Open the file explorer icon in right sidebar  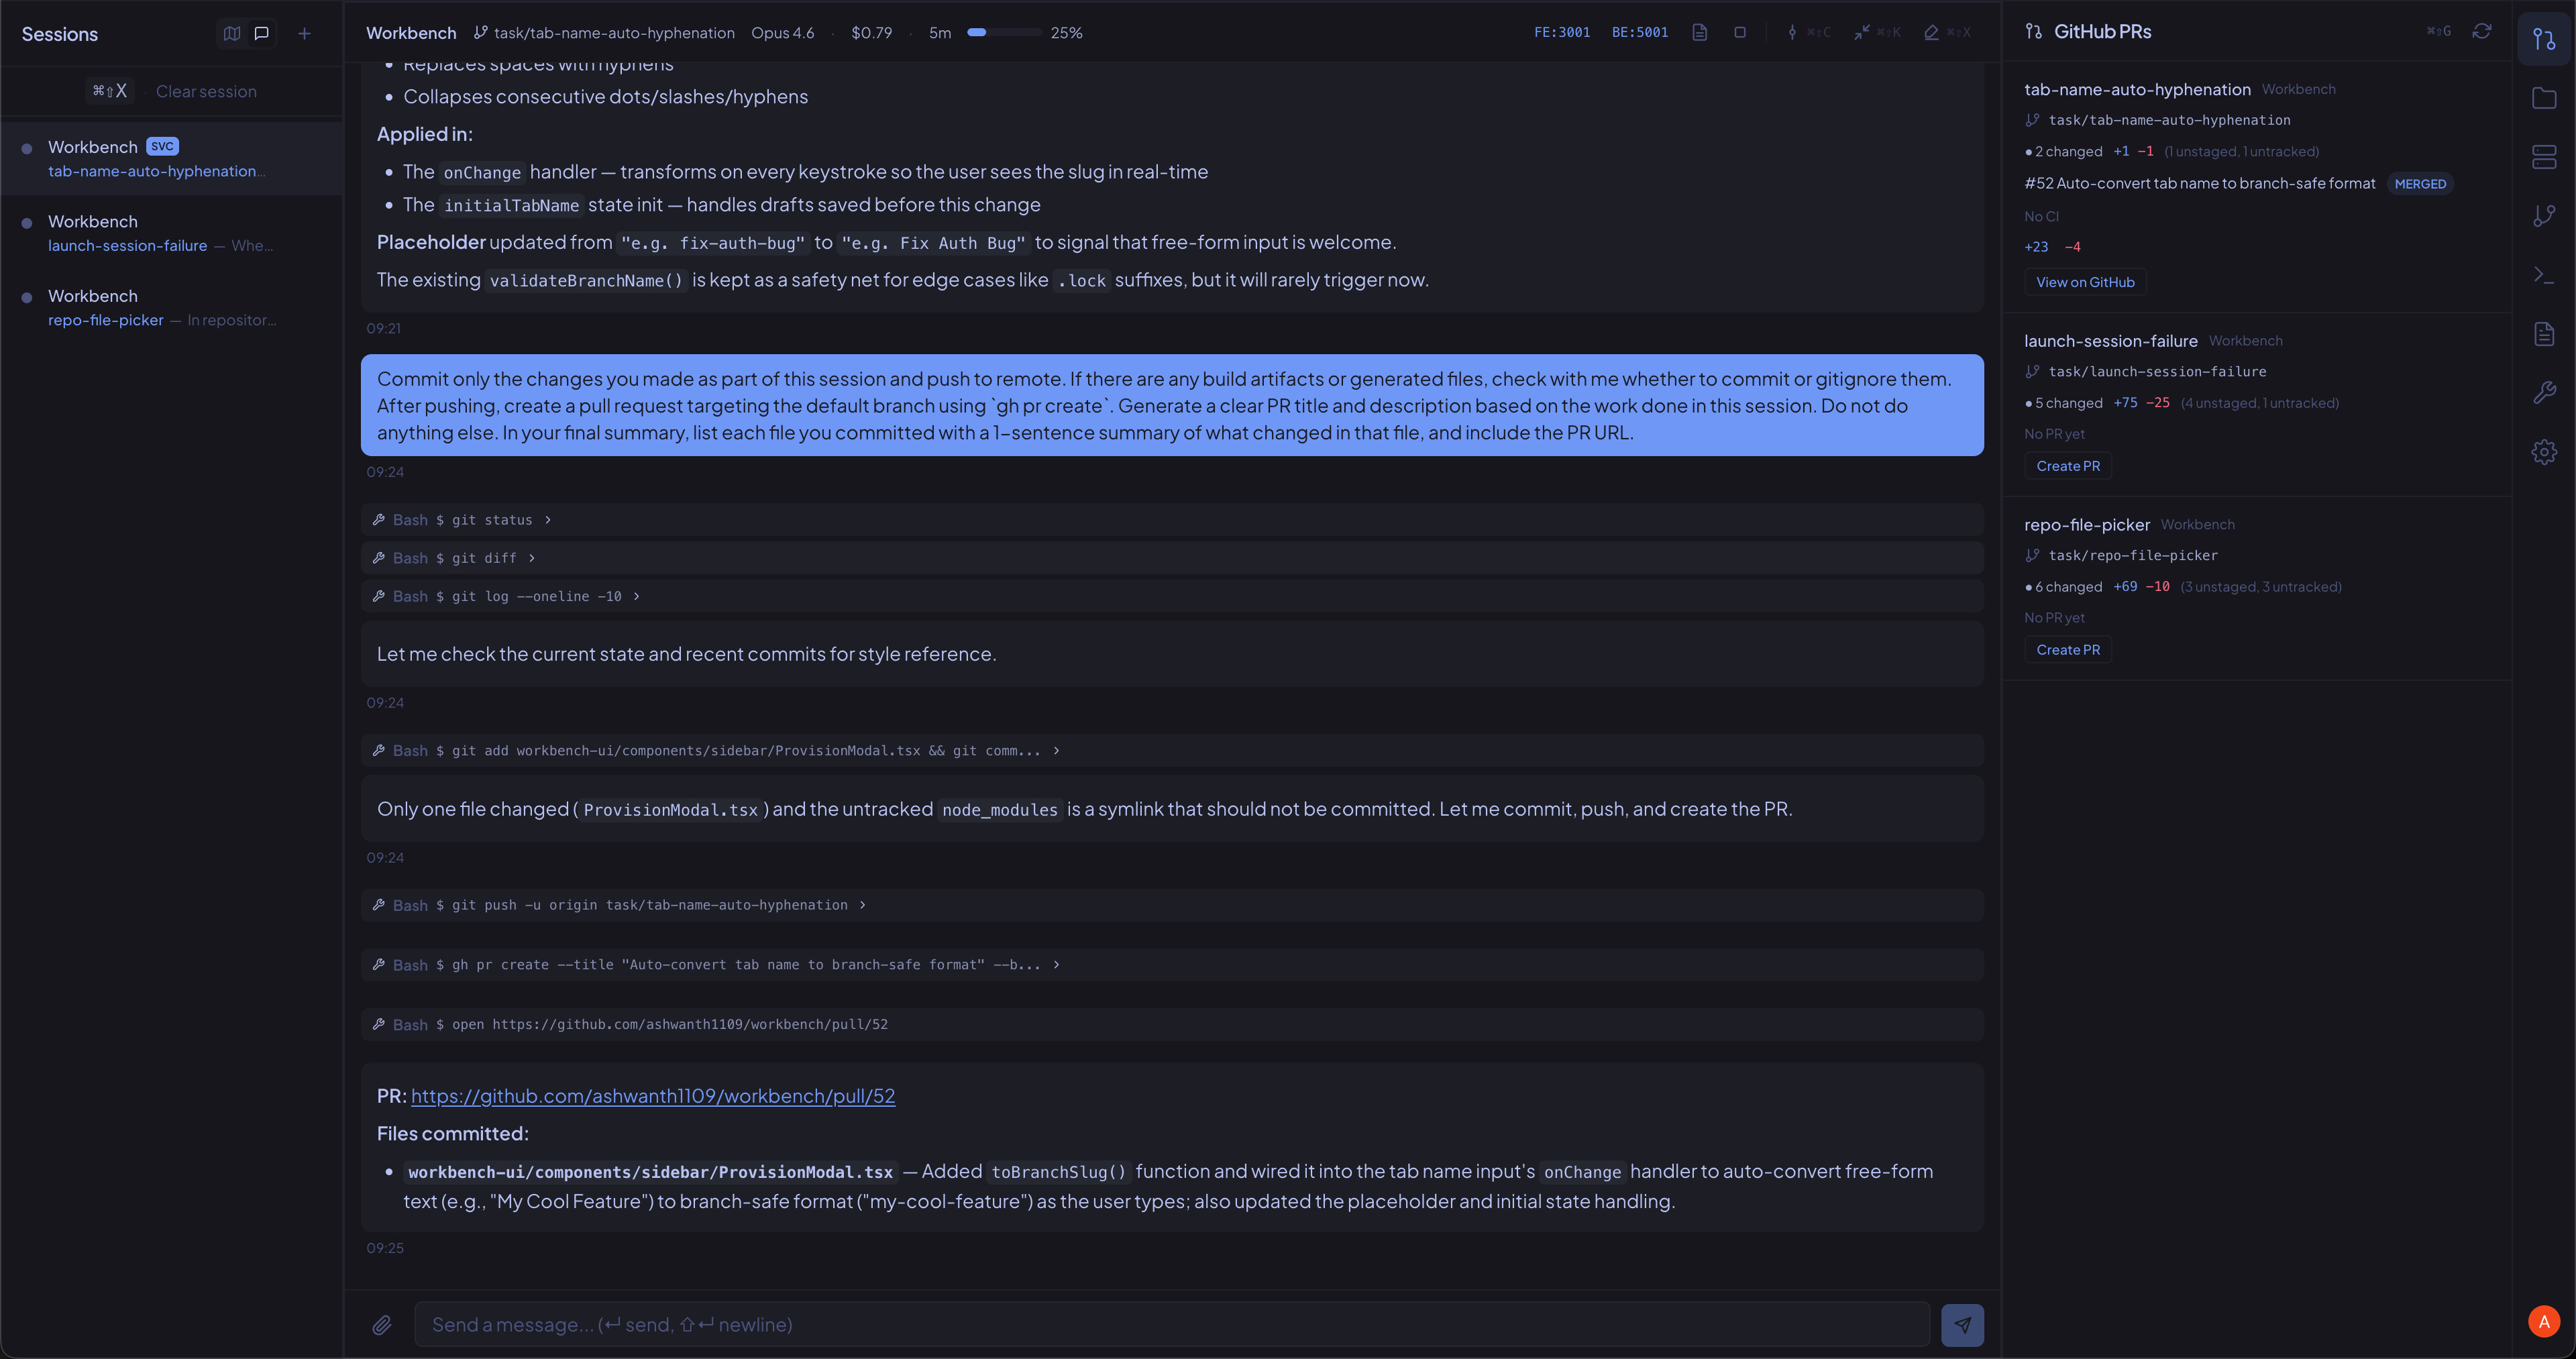[x=2544, y=99]
